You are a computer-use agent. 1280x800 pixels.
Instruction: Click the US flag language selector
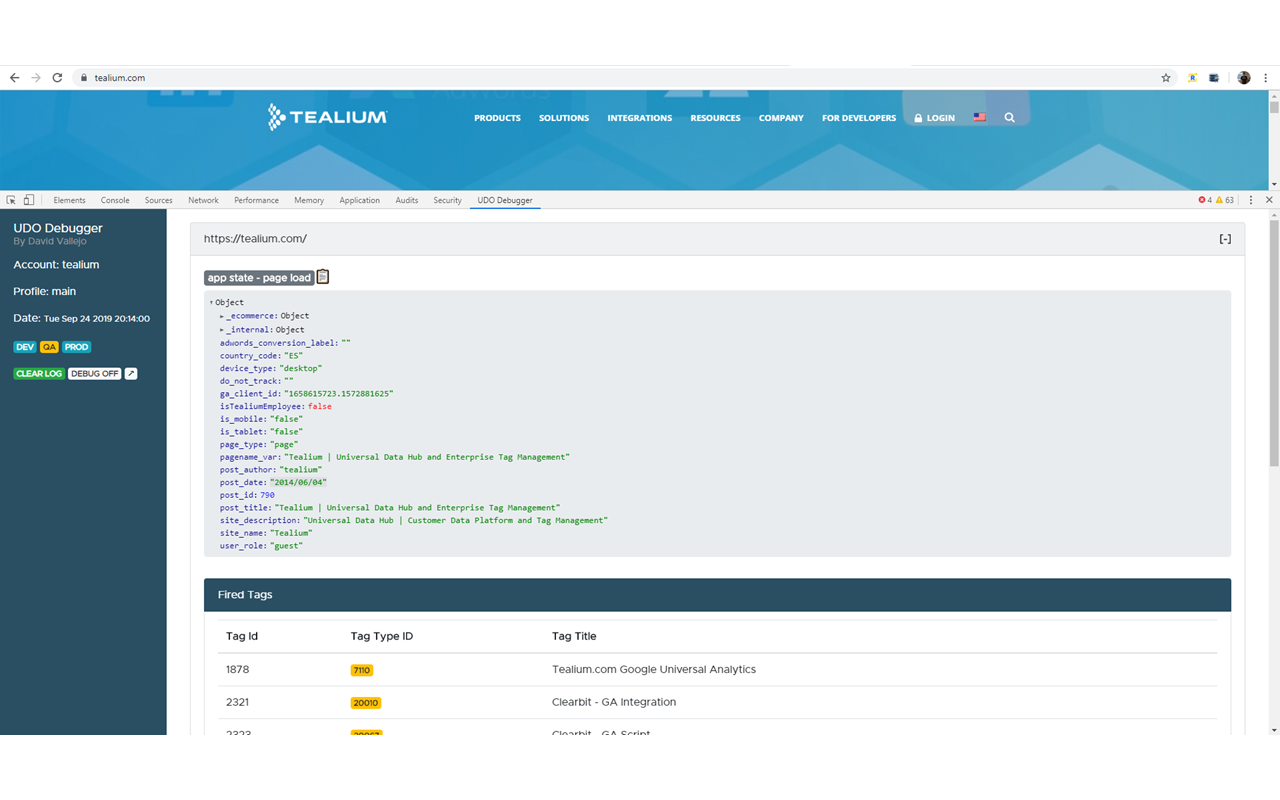(x=979, y=117)
